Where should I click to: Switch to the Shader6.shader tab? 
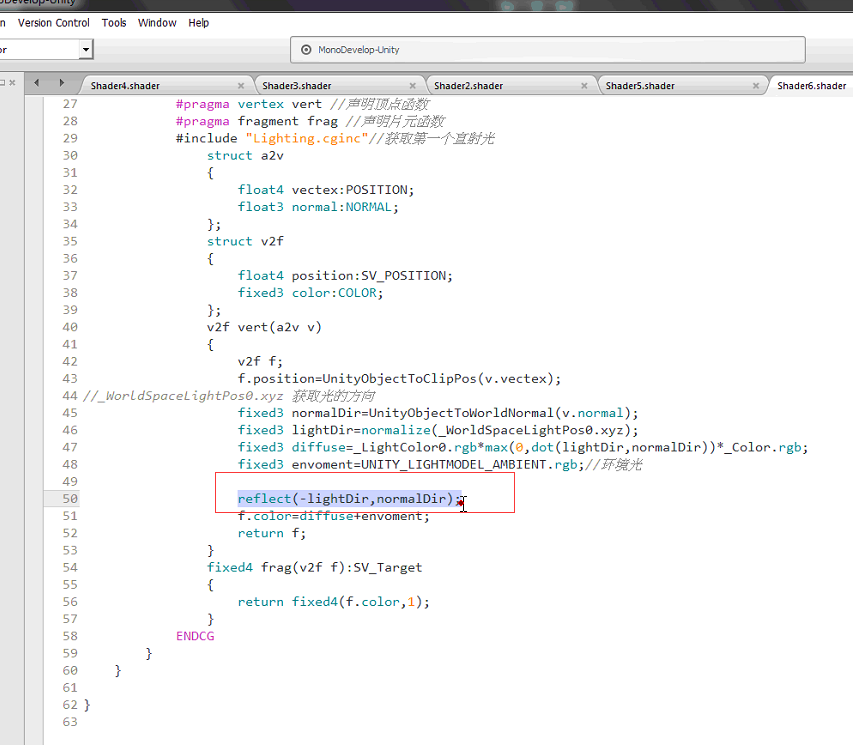pos(811,85)
